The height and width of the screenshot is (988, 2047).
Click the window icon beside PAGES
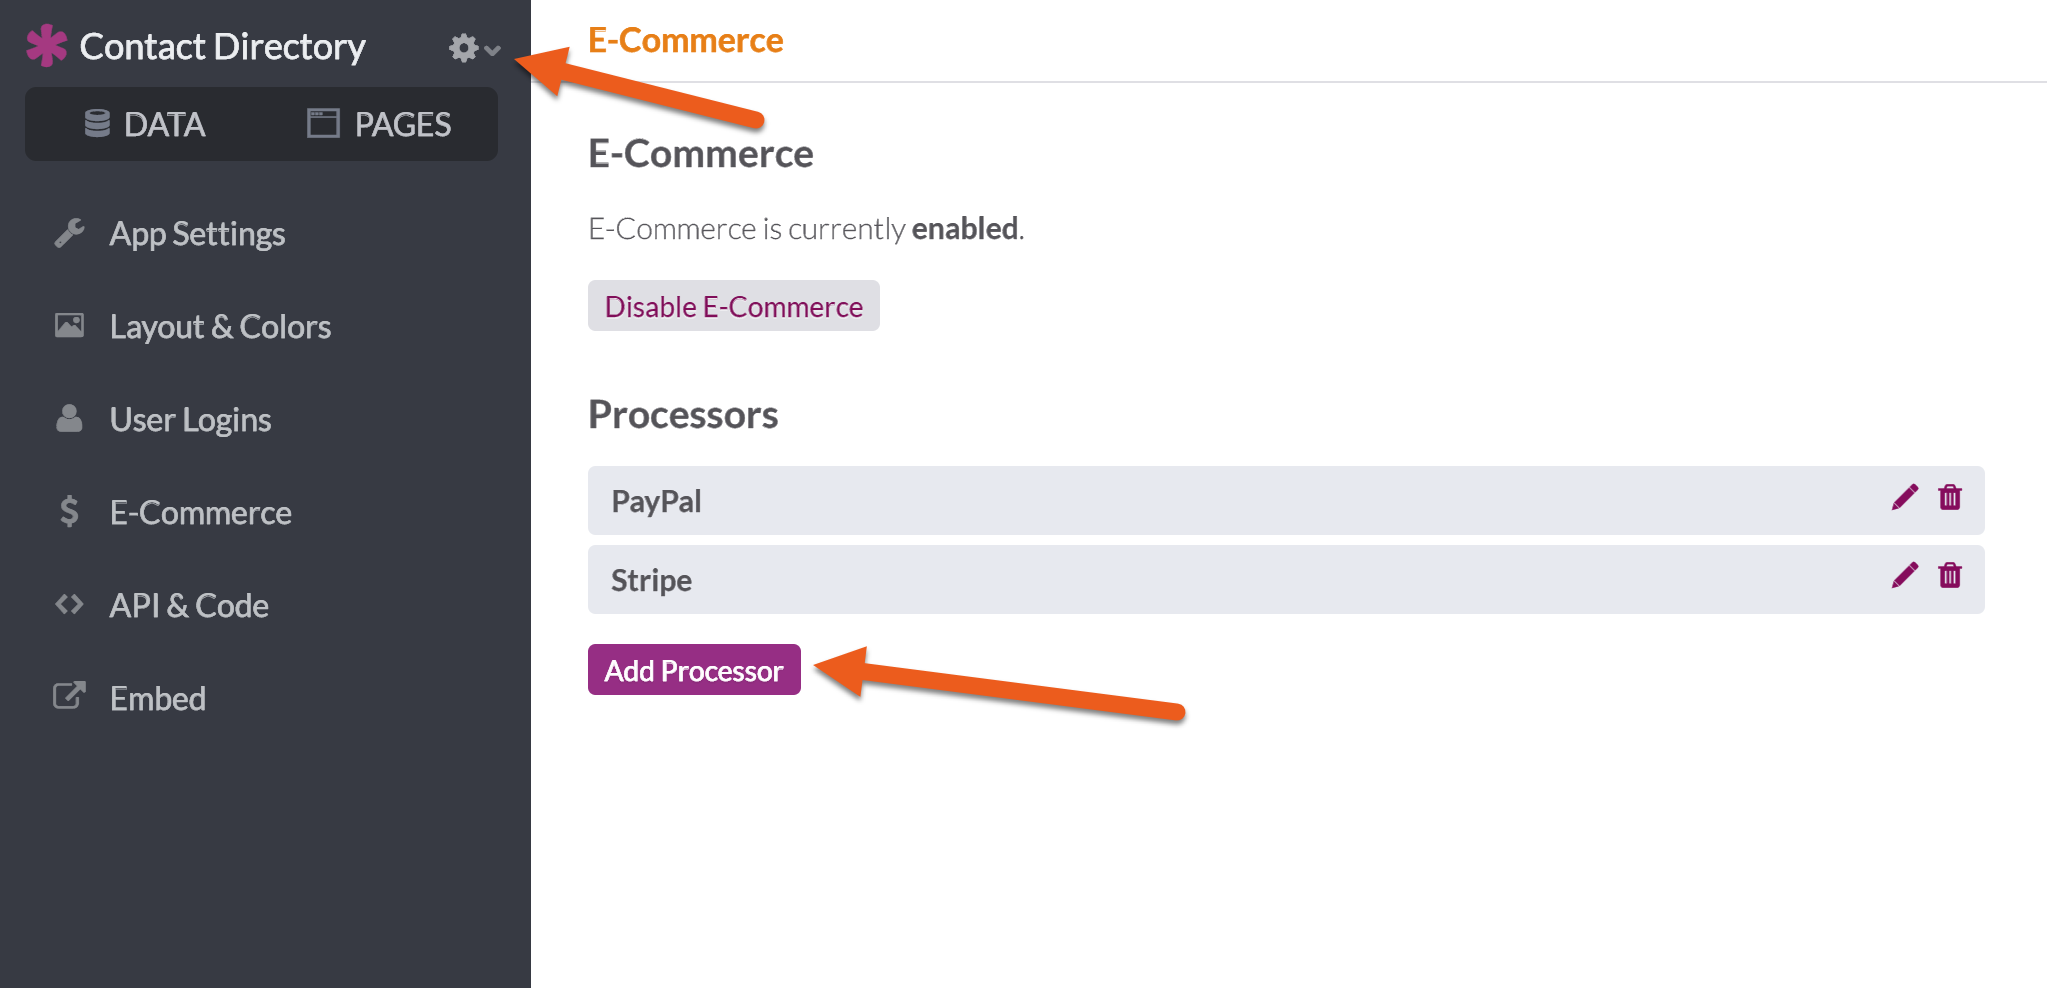pos(323,123)
